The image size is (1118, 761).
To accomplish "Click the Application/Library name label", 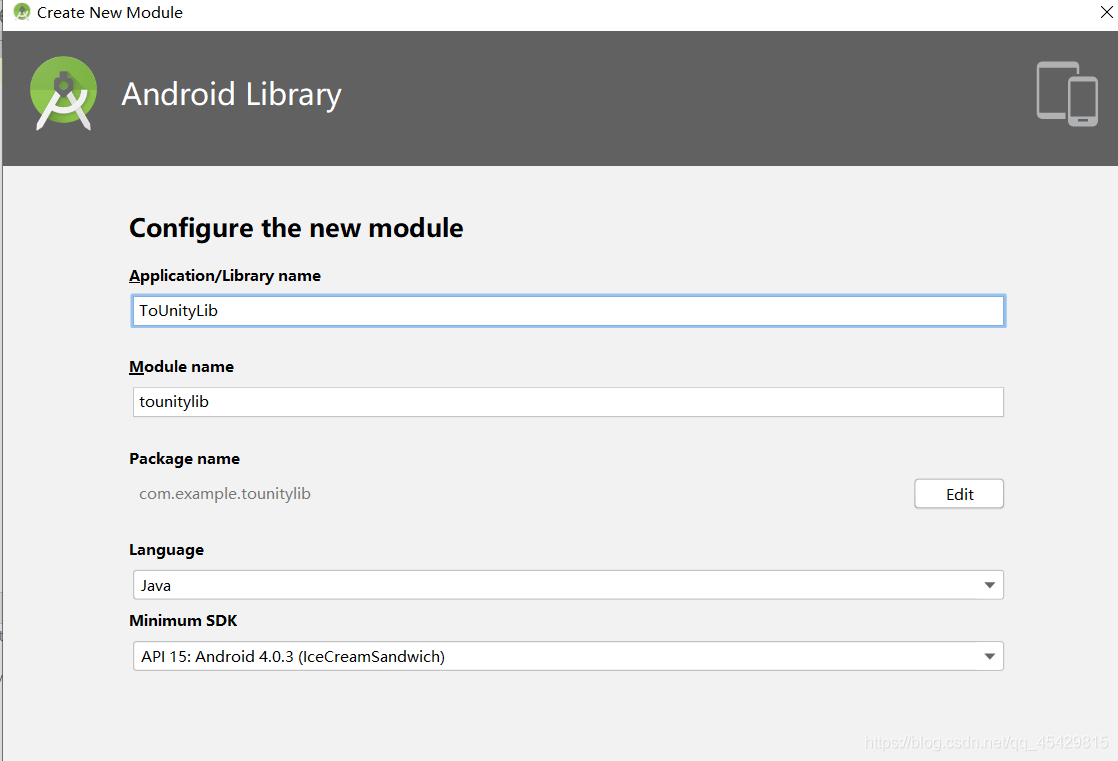I will pos(225,276).
